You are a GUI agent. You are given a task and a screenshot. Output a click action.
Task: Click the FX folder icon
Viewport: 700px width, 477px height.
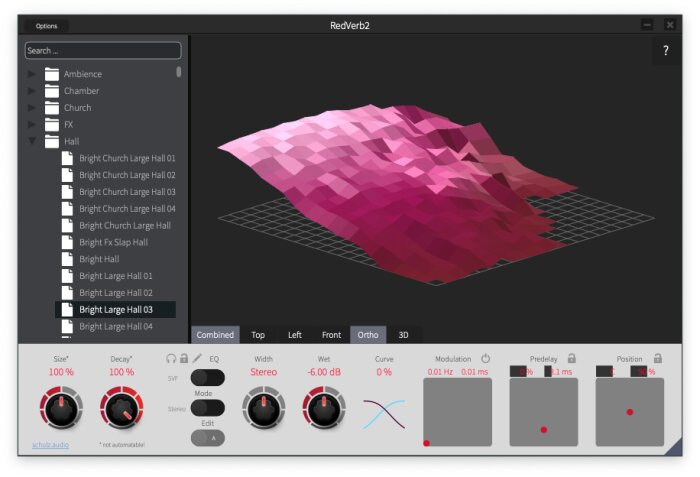pyautogui.click(x=52, y=125)
